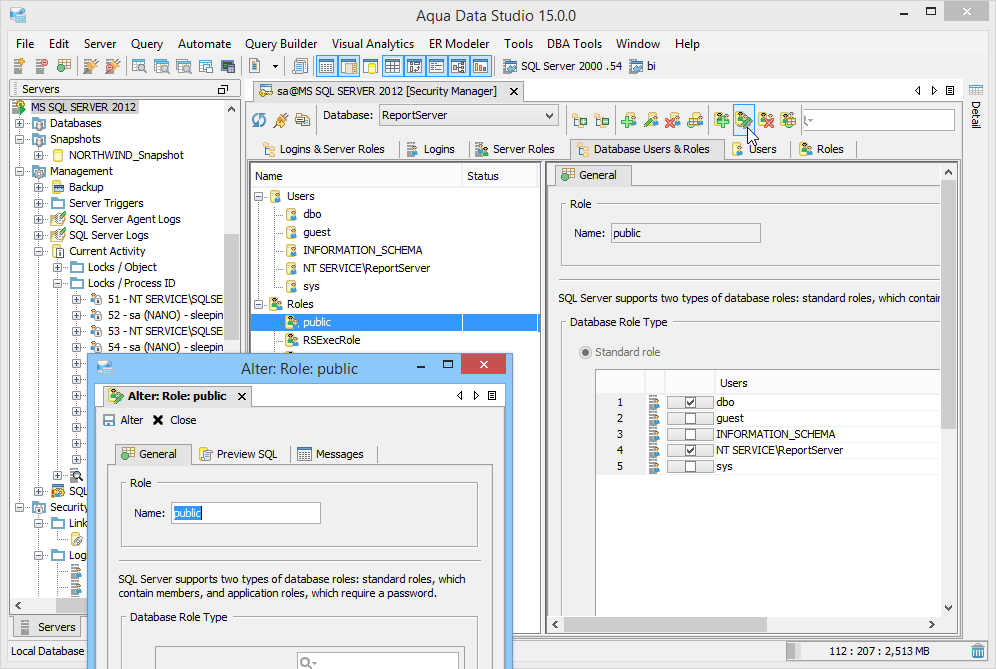Click the Role Properties icon
The width and height of the screenshot is (996, 669).
tap(788, 119)
